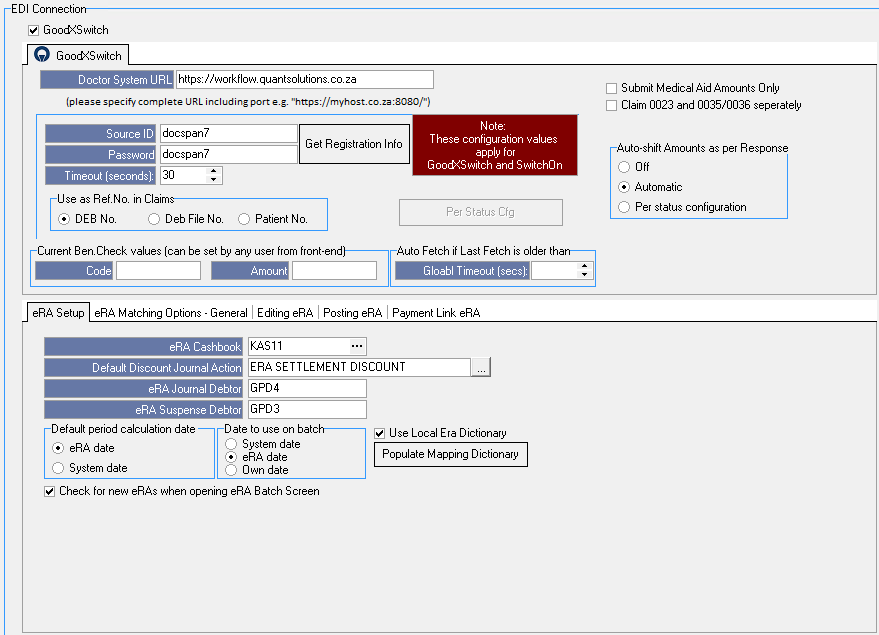Viewport: 879px width, 635px height.
Task: Choose Per status configuration auto-shift option
Action: 624,207
